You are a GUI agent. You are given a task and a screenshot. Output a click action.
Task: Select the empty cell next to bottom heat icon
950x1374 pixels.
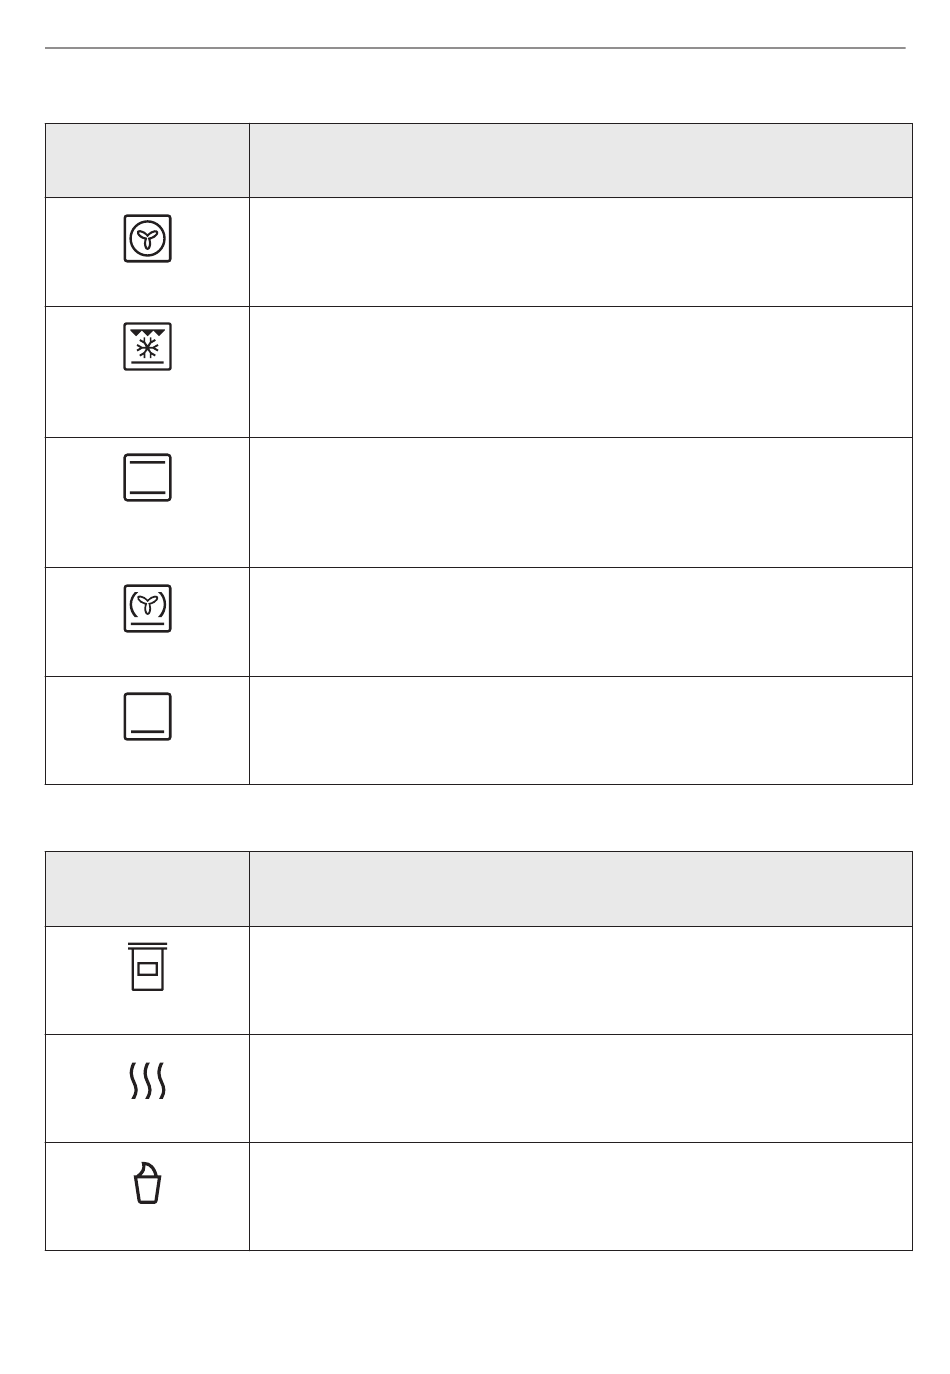(581, 730)
